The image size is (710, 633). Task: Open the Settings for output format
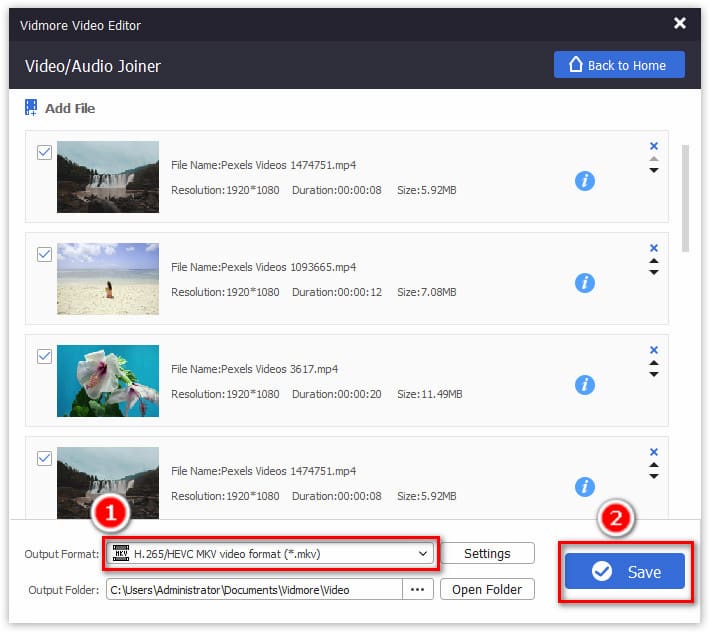(487, 553)
